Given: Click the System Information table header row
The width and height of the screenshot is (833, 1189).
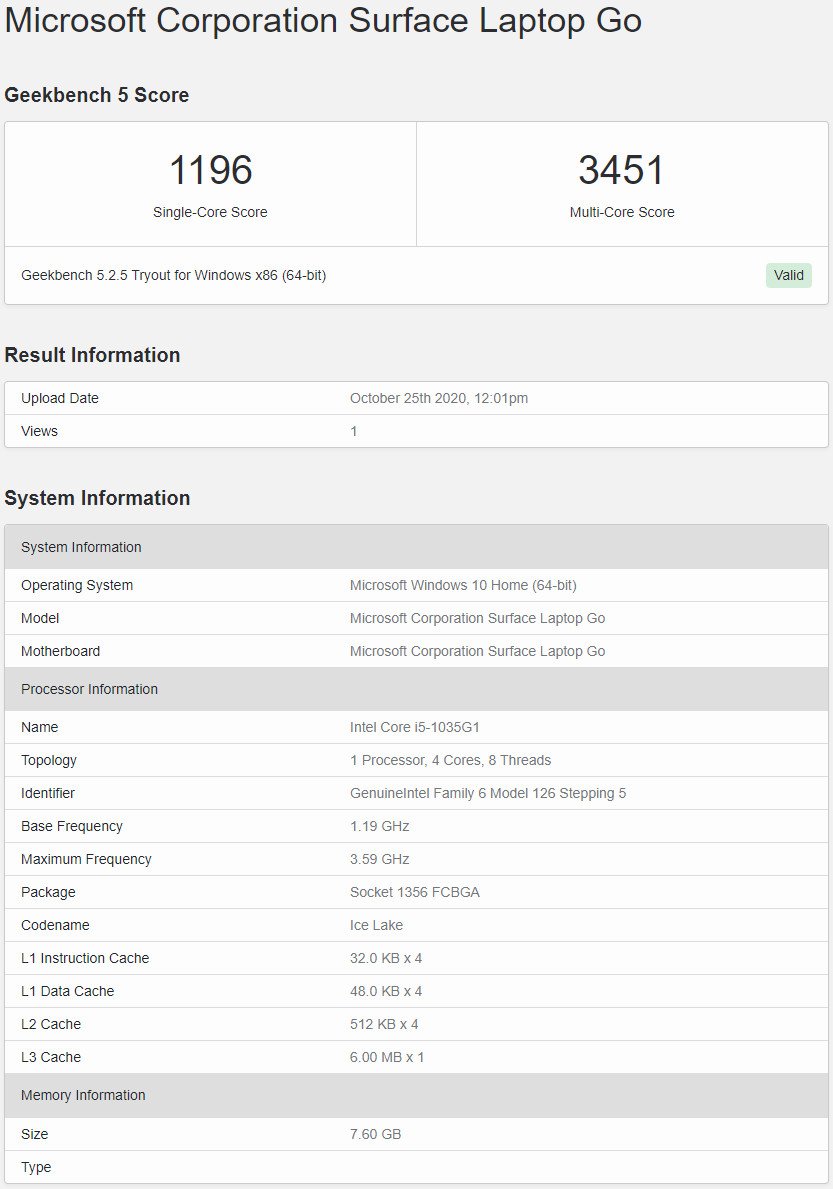Looking at the screenshot, I should pos(416,547).
